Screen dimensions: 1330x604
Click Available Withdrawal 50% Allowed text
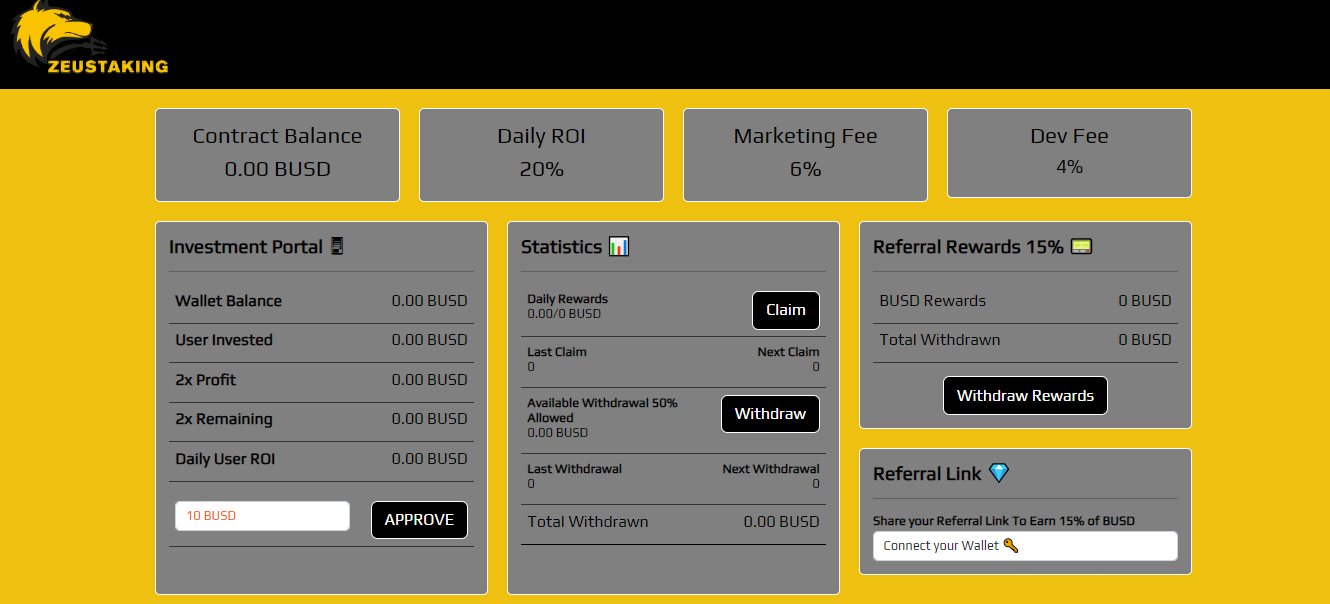tap(602, 410)
